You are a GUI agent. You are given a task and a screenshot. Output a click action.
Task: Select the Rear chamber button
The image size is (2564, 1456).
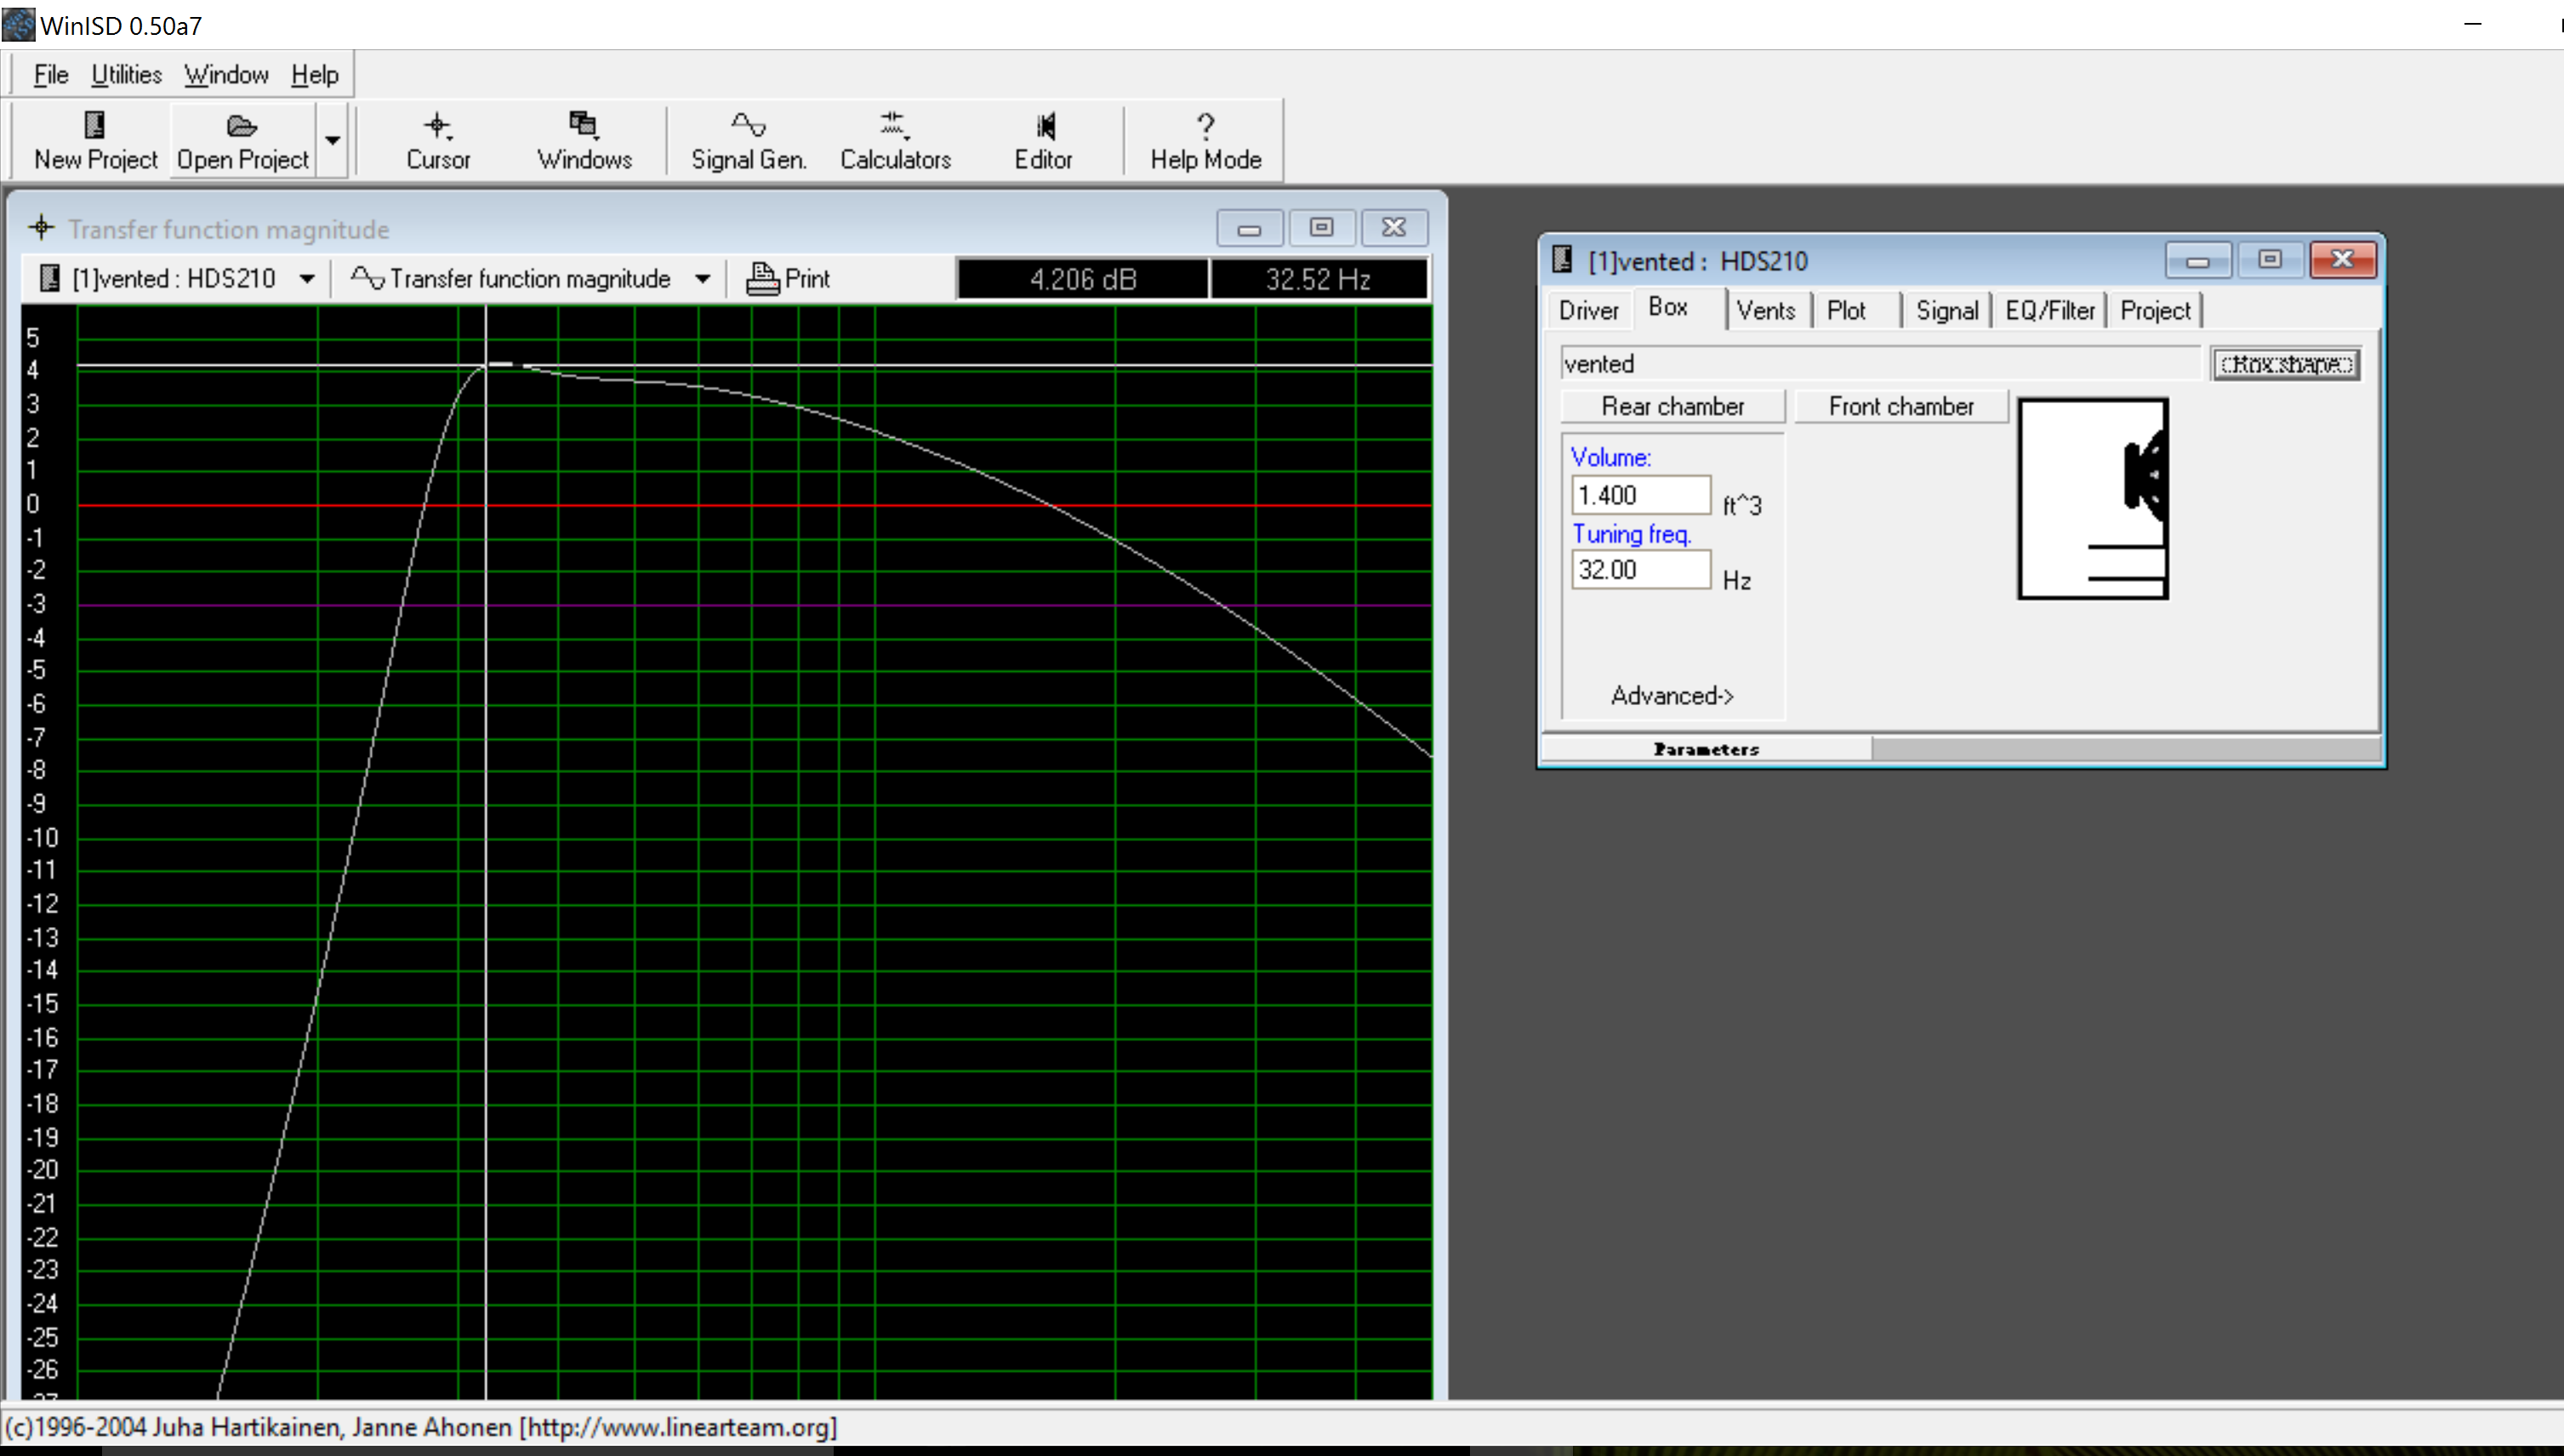(x=1673, y=406)
